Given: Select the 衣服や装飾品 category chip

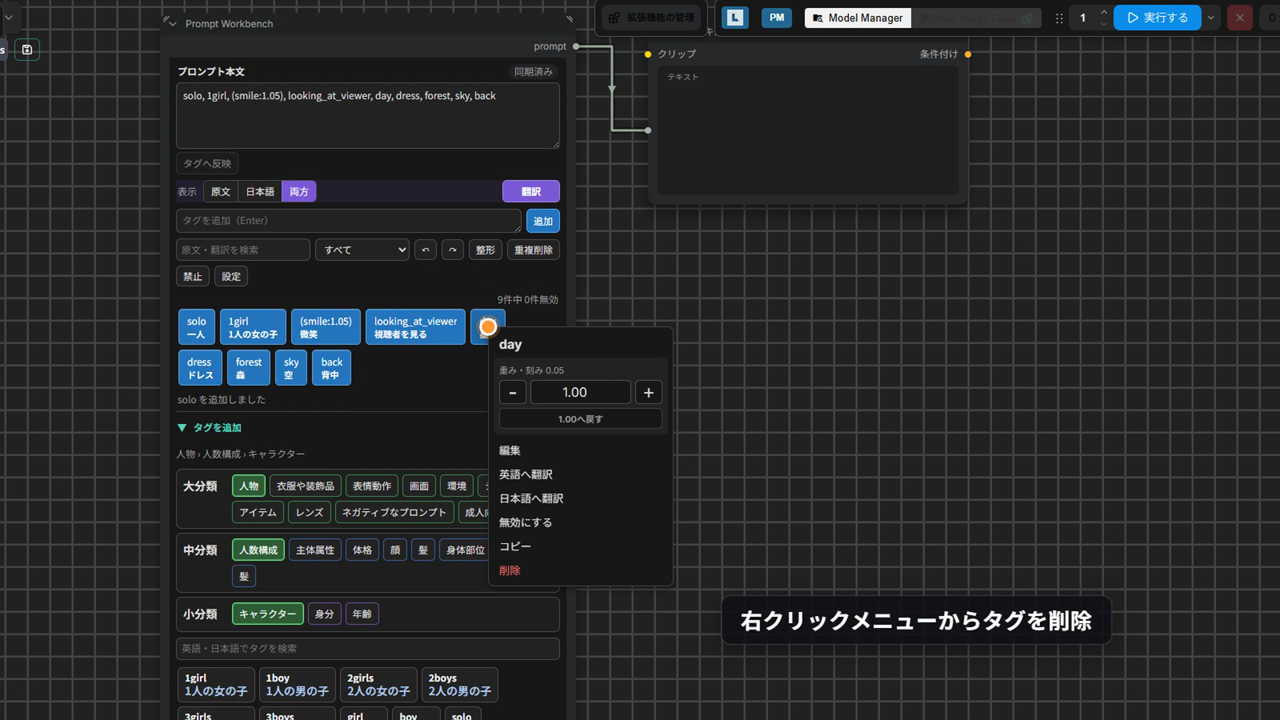Looking at the screenshot, I should (305, 486).
